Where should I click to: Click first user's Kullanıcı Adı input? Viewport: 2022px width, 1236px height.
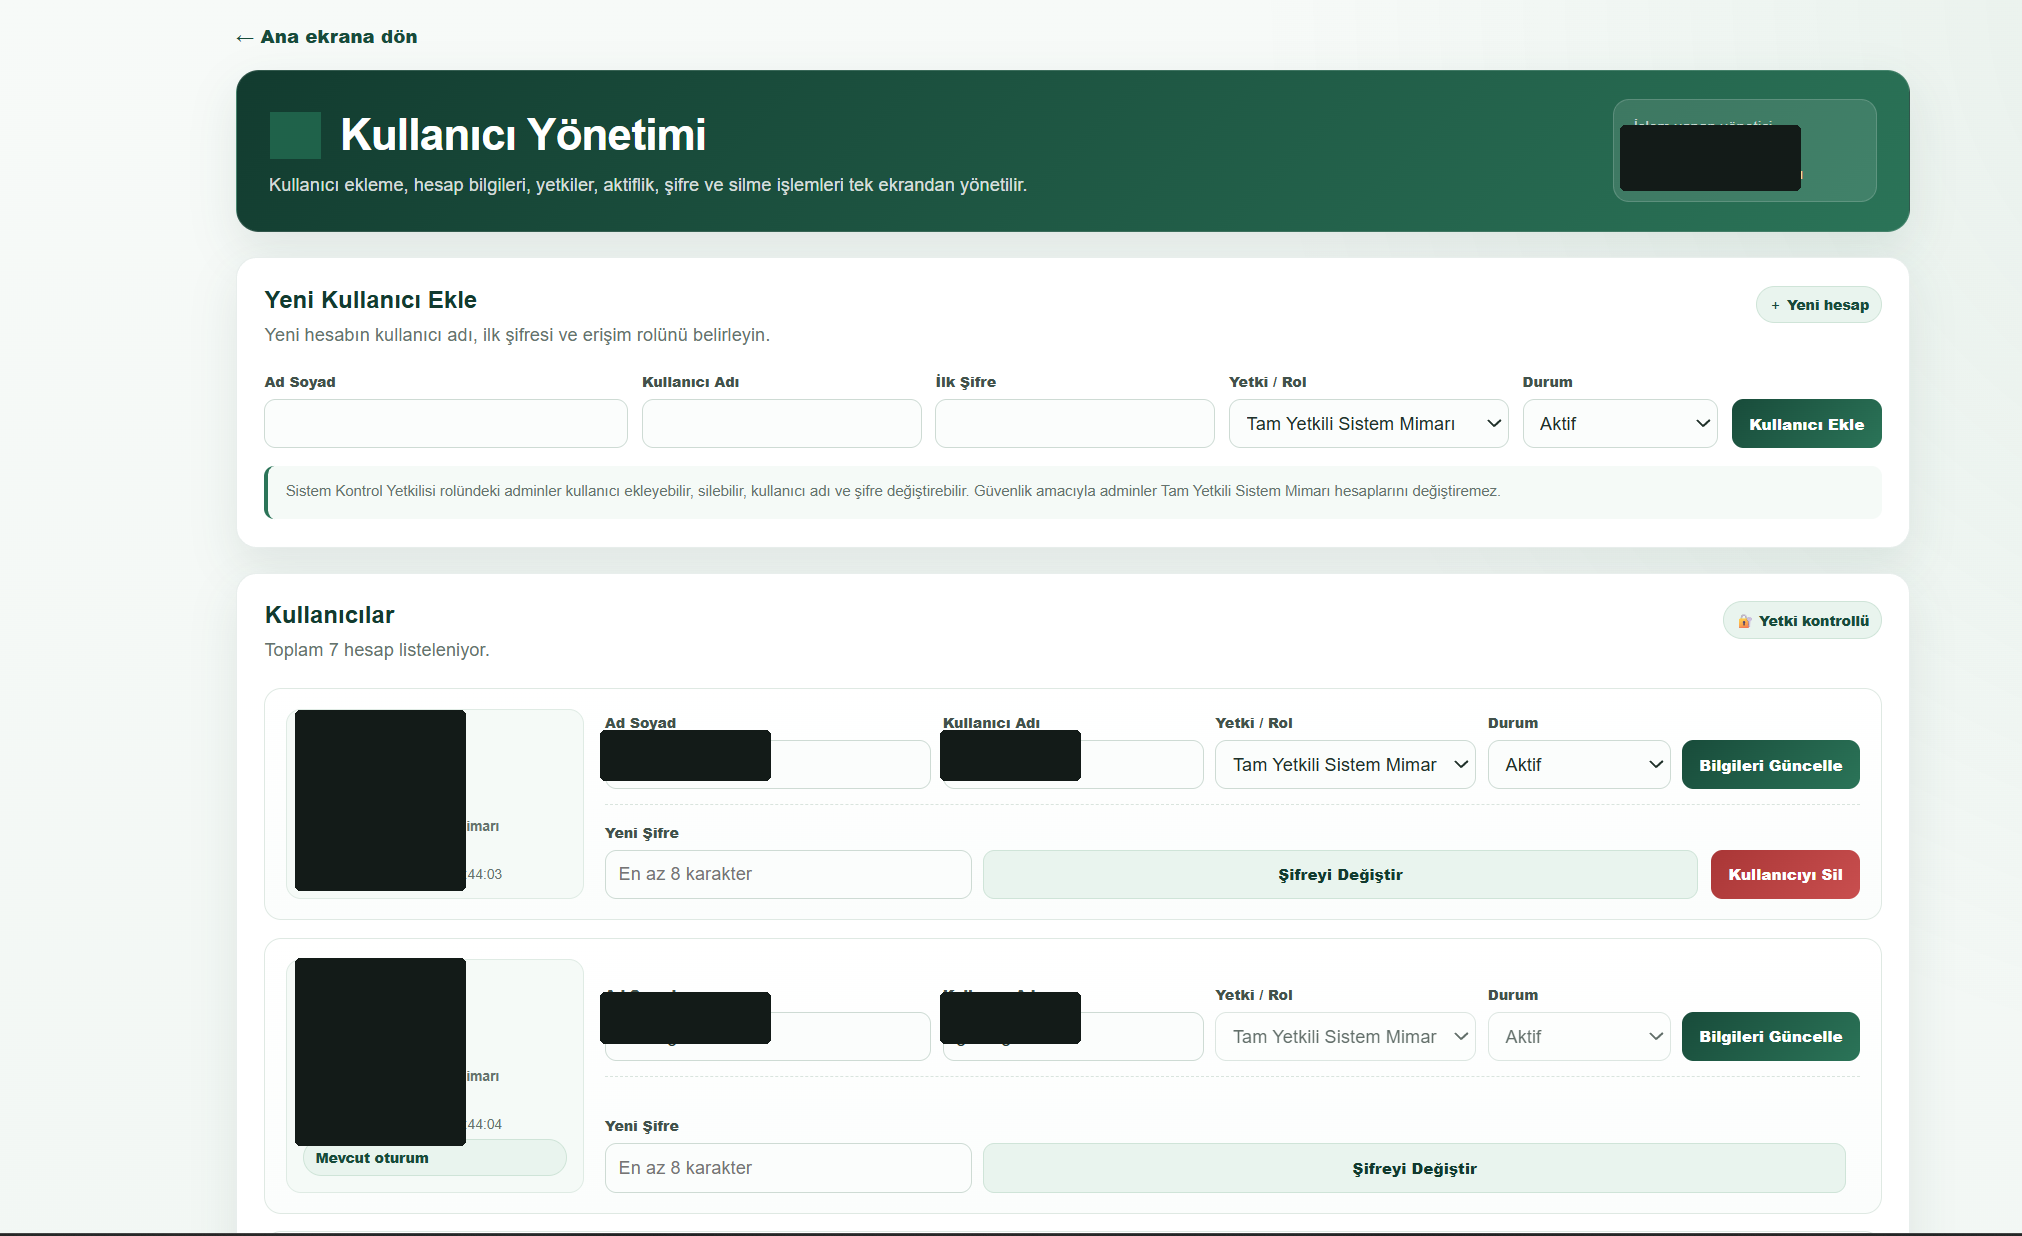point(1073,765)
